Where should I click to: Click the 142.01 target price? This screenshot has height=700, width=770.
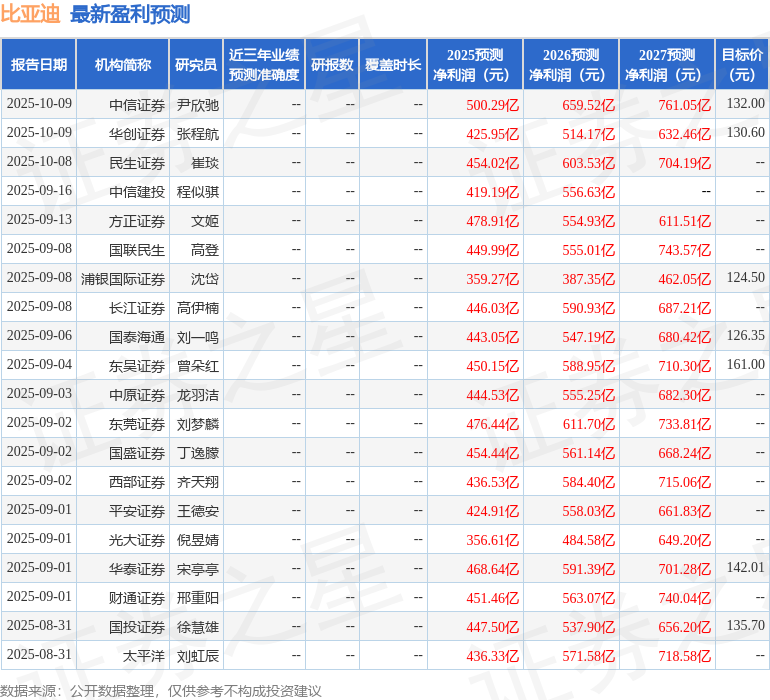point(745,567)
